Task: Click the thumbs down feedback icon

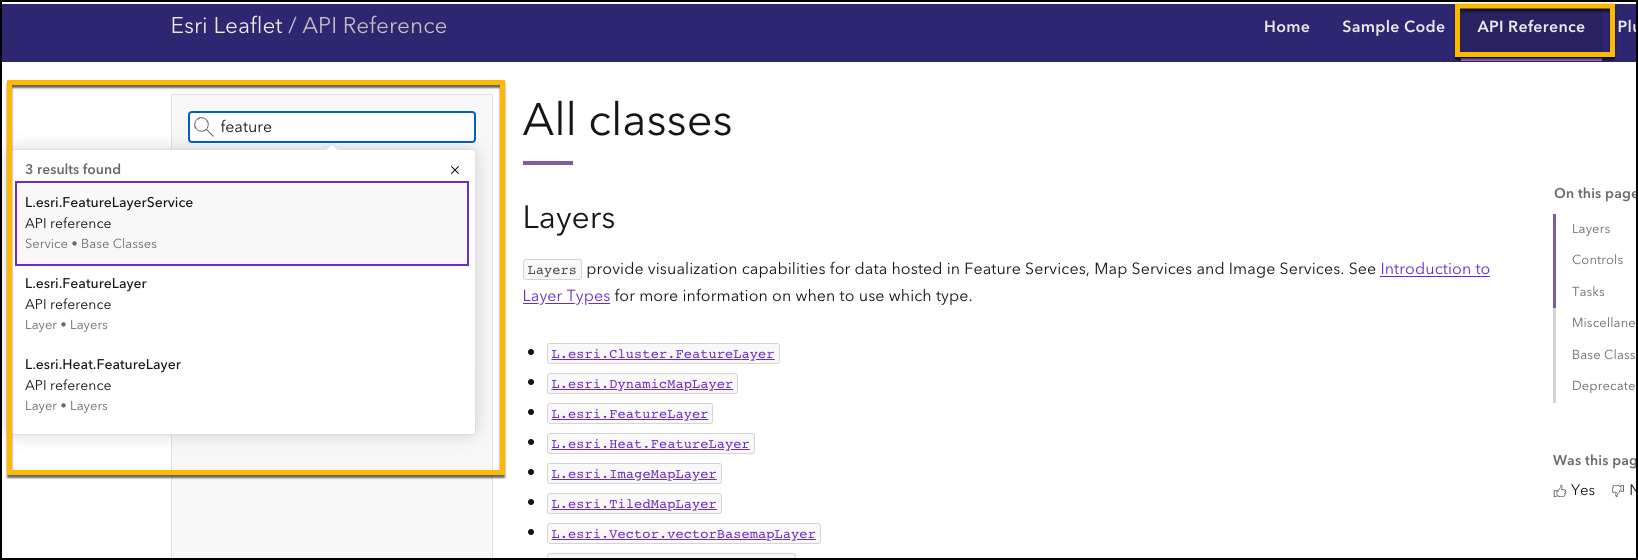Action: (x=1617, y=491)
